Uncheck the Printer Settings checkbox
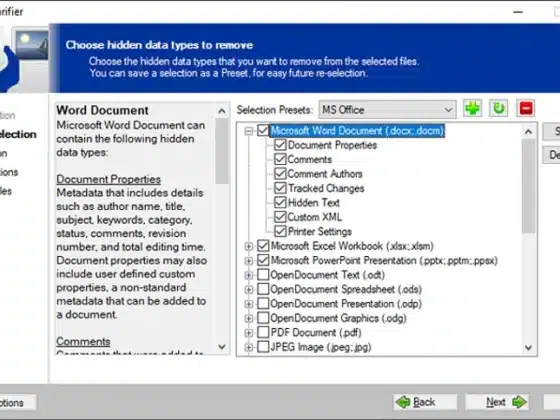The image size is (560, 420). 280,231
